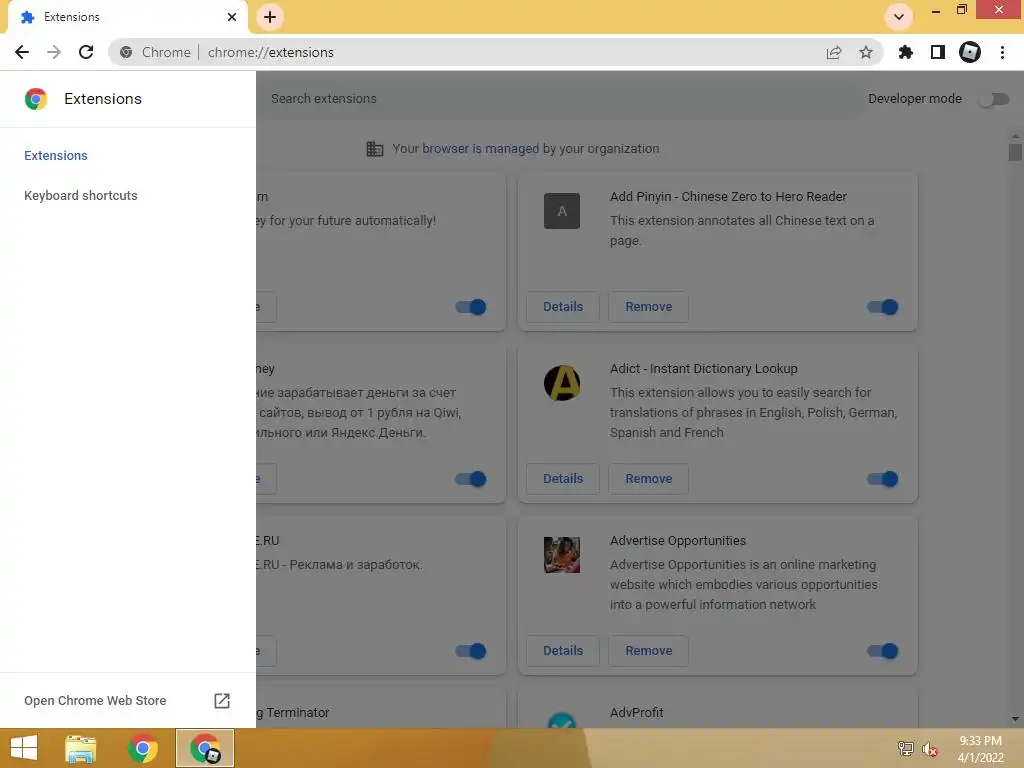Click the Chrome logo in sidebar header
1024x768 pixels.
tap(36, 99)
